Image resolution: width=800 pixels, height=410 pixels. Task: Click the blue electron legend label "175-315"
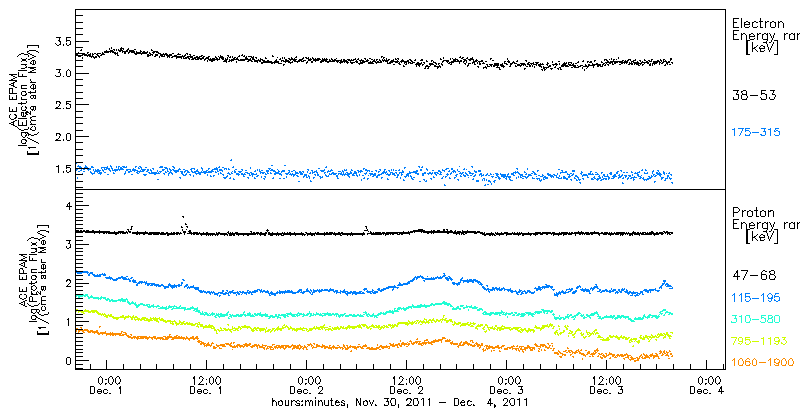click(x=756, y=133)
